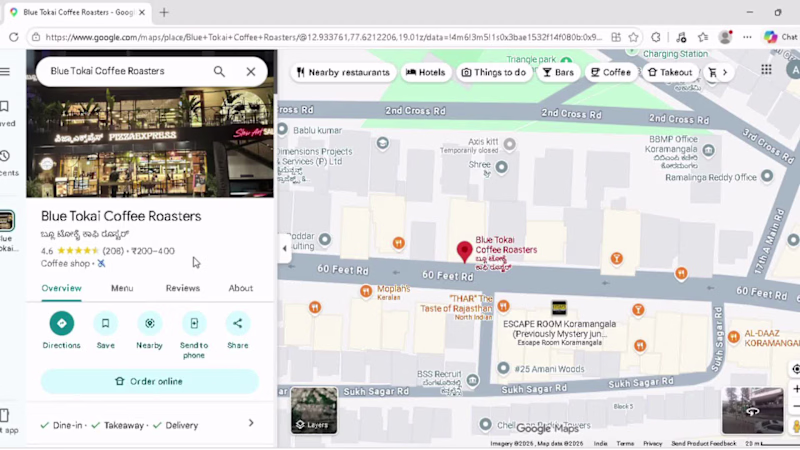Bookmark this page with star icon
The height and width of the screenshot is (450, 800).
pos(633,37)
